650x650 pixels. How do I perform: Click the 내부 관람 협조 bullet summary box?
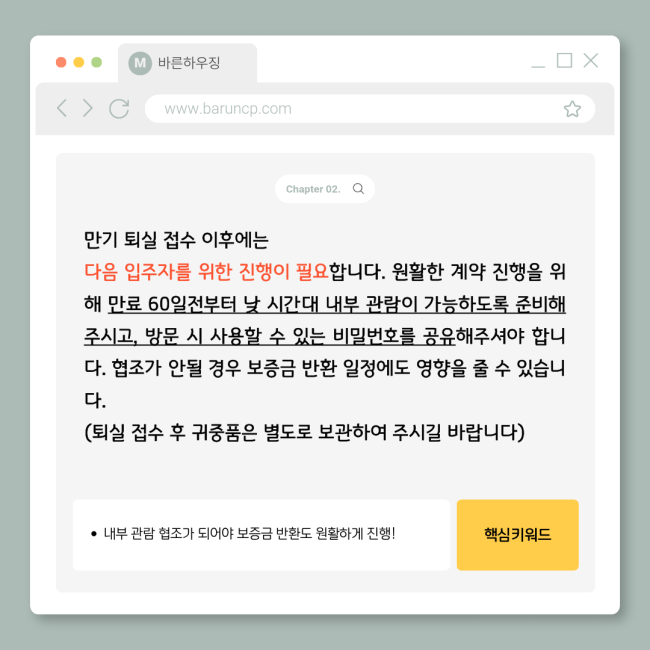[261, 535]
